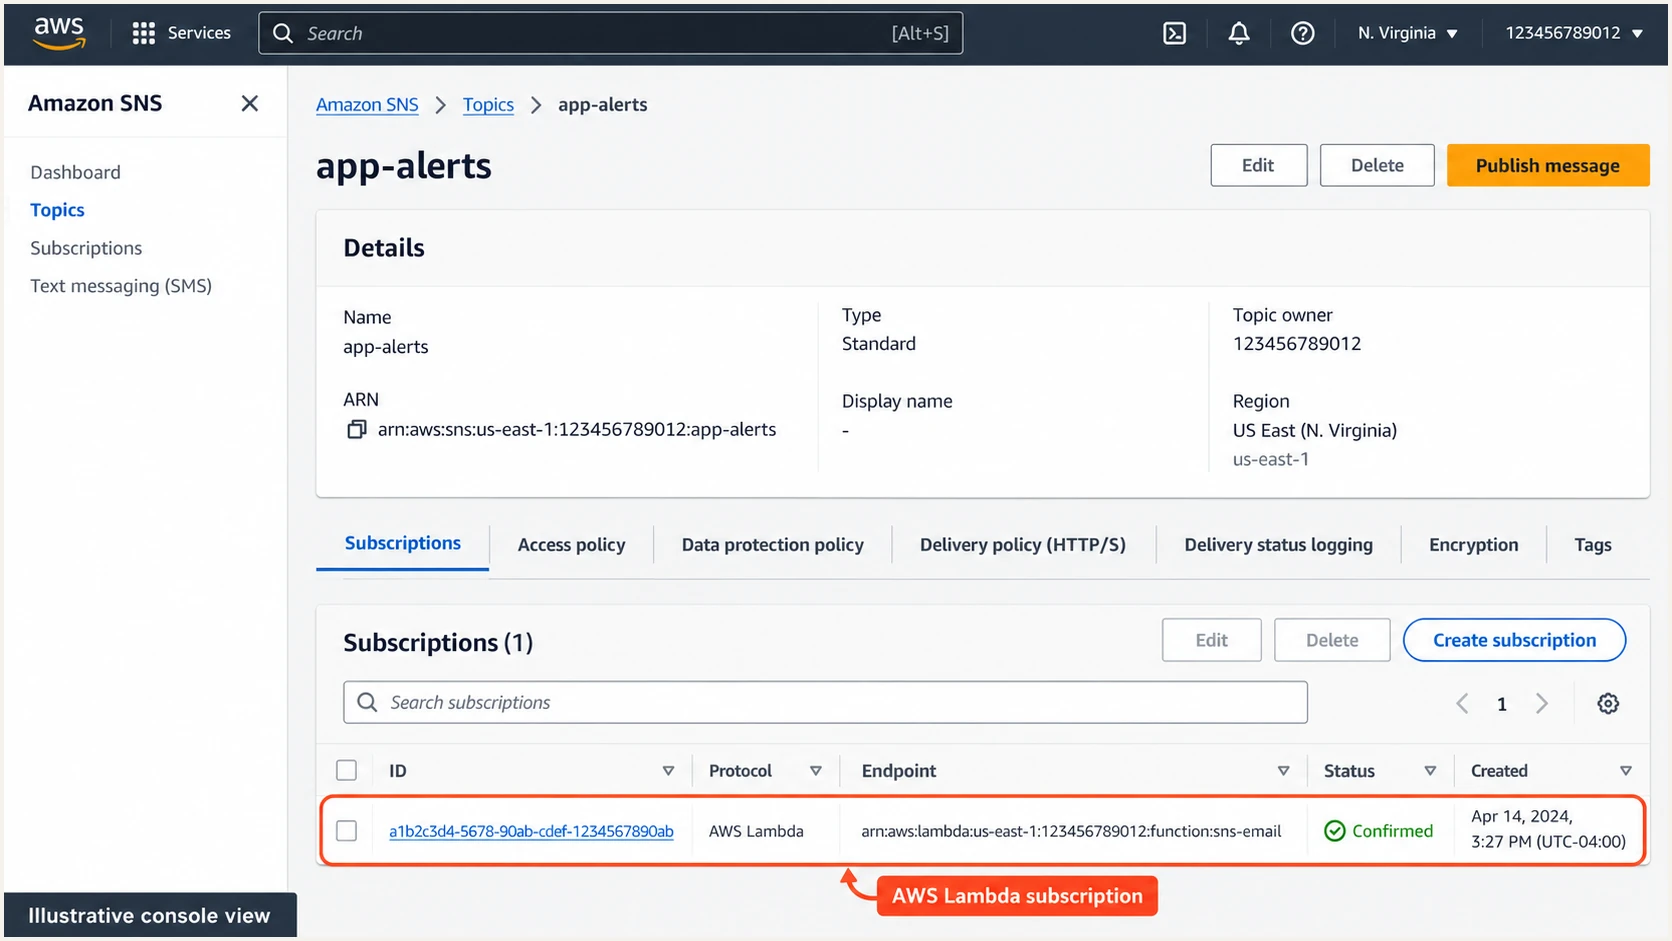Screen dimensions: 1672x941
Task: Click Topics breadcrumb link
Action: (x=488, y=105)
